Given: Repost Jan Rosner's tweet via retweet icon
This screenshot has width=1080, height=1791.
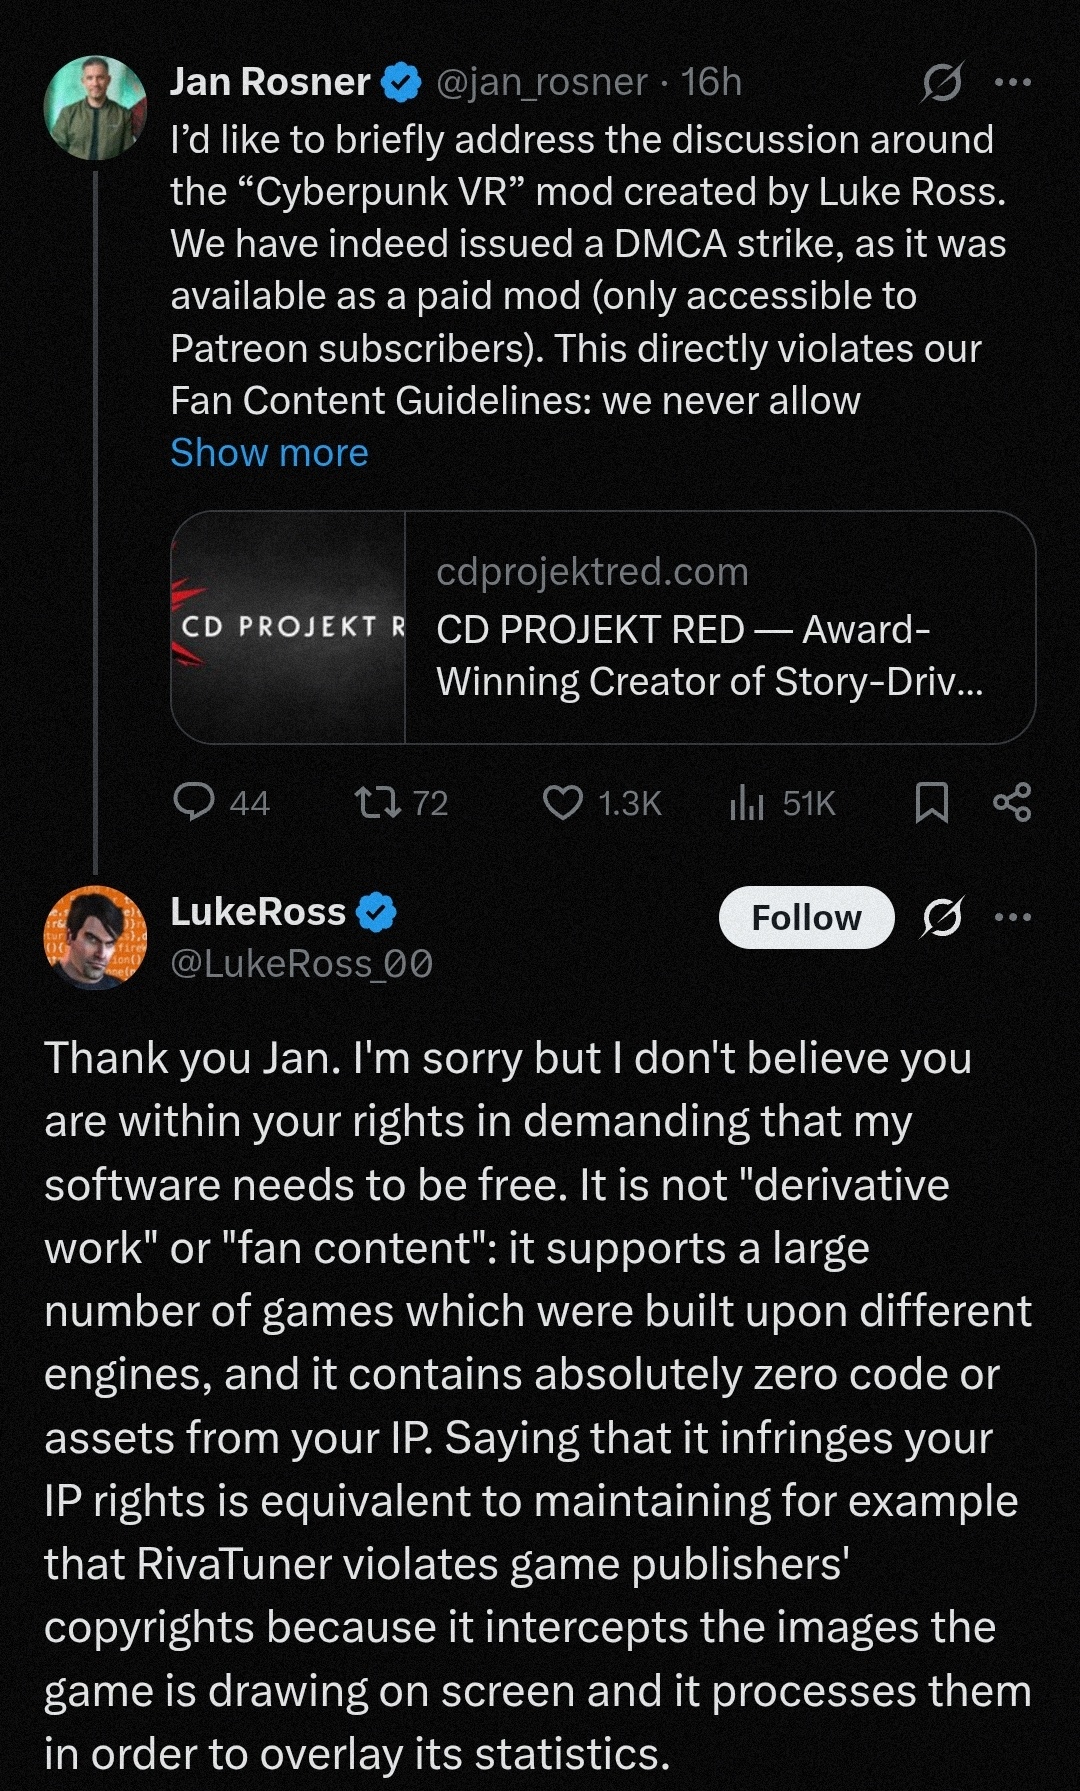Looking at the screenshot, I should click(x=378, y=802).
